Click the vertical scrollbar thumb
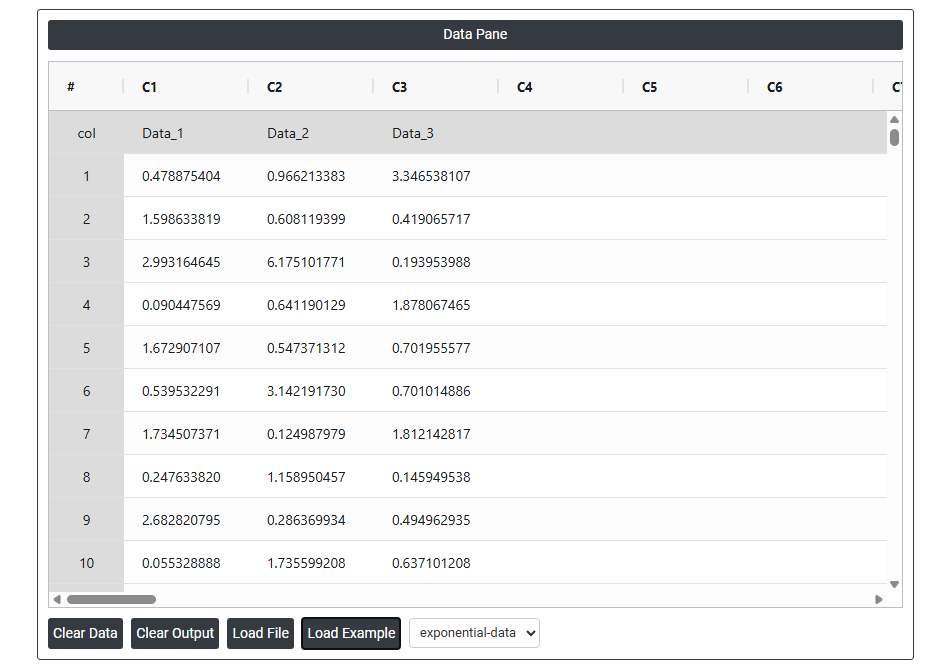This screenshot has height=672, width=930. click(894, 137)
